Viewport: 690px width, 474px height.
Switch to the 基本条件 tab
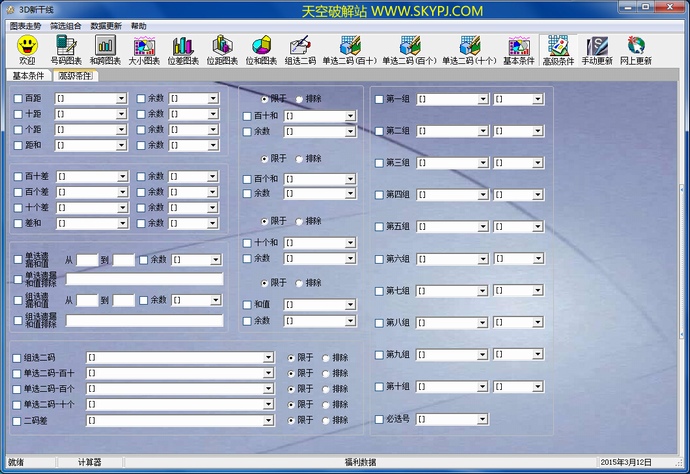(29, 75)
